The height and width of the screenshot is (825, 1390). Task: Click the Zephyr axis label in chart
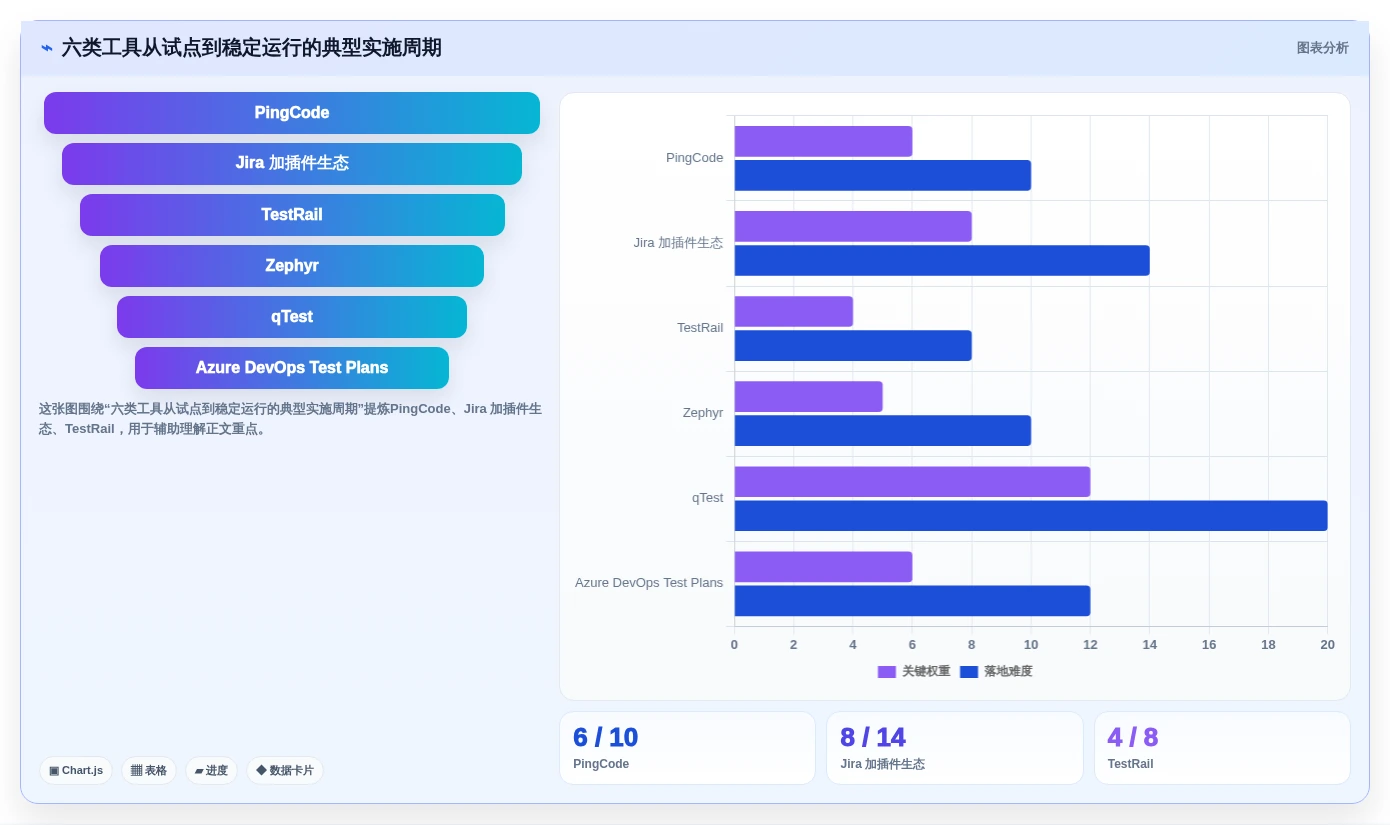[x=703, y=413]
